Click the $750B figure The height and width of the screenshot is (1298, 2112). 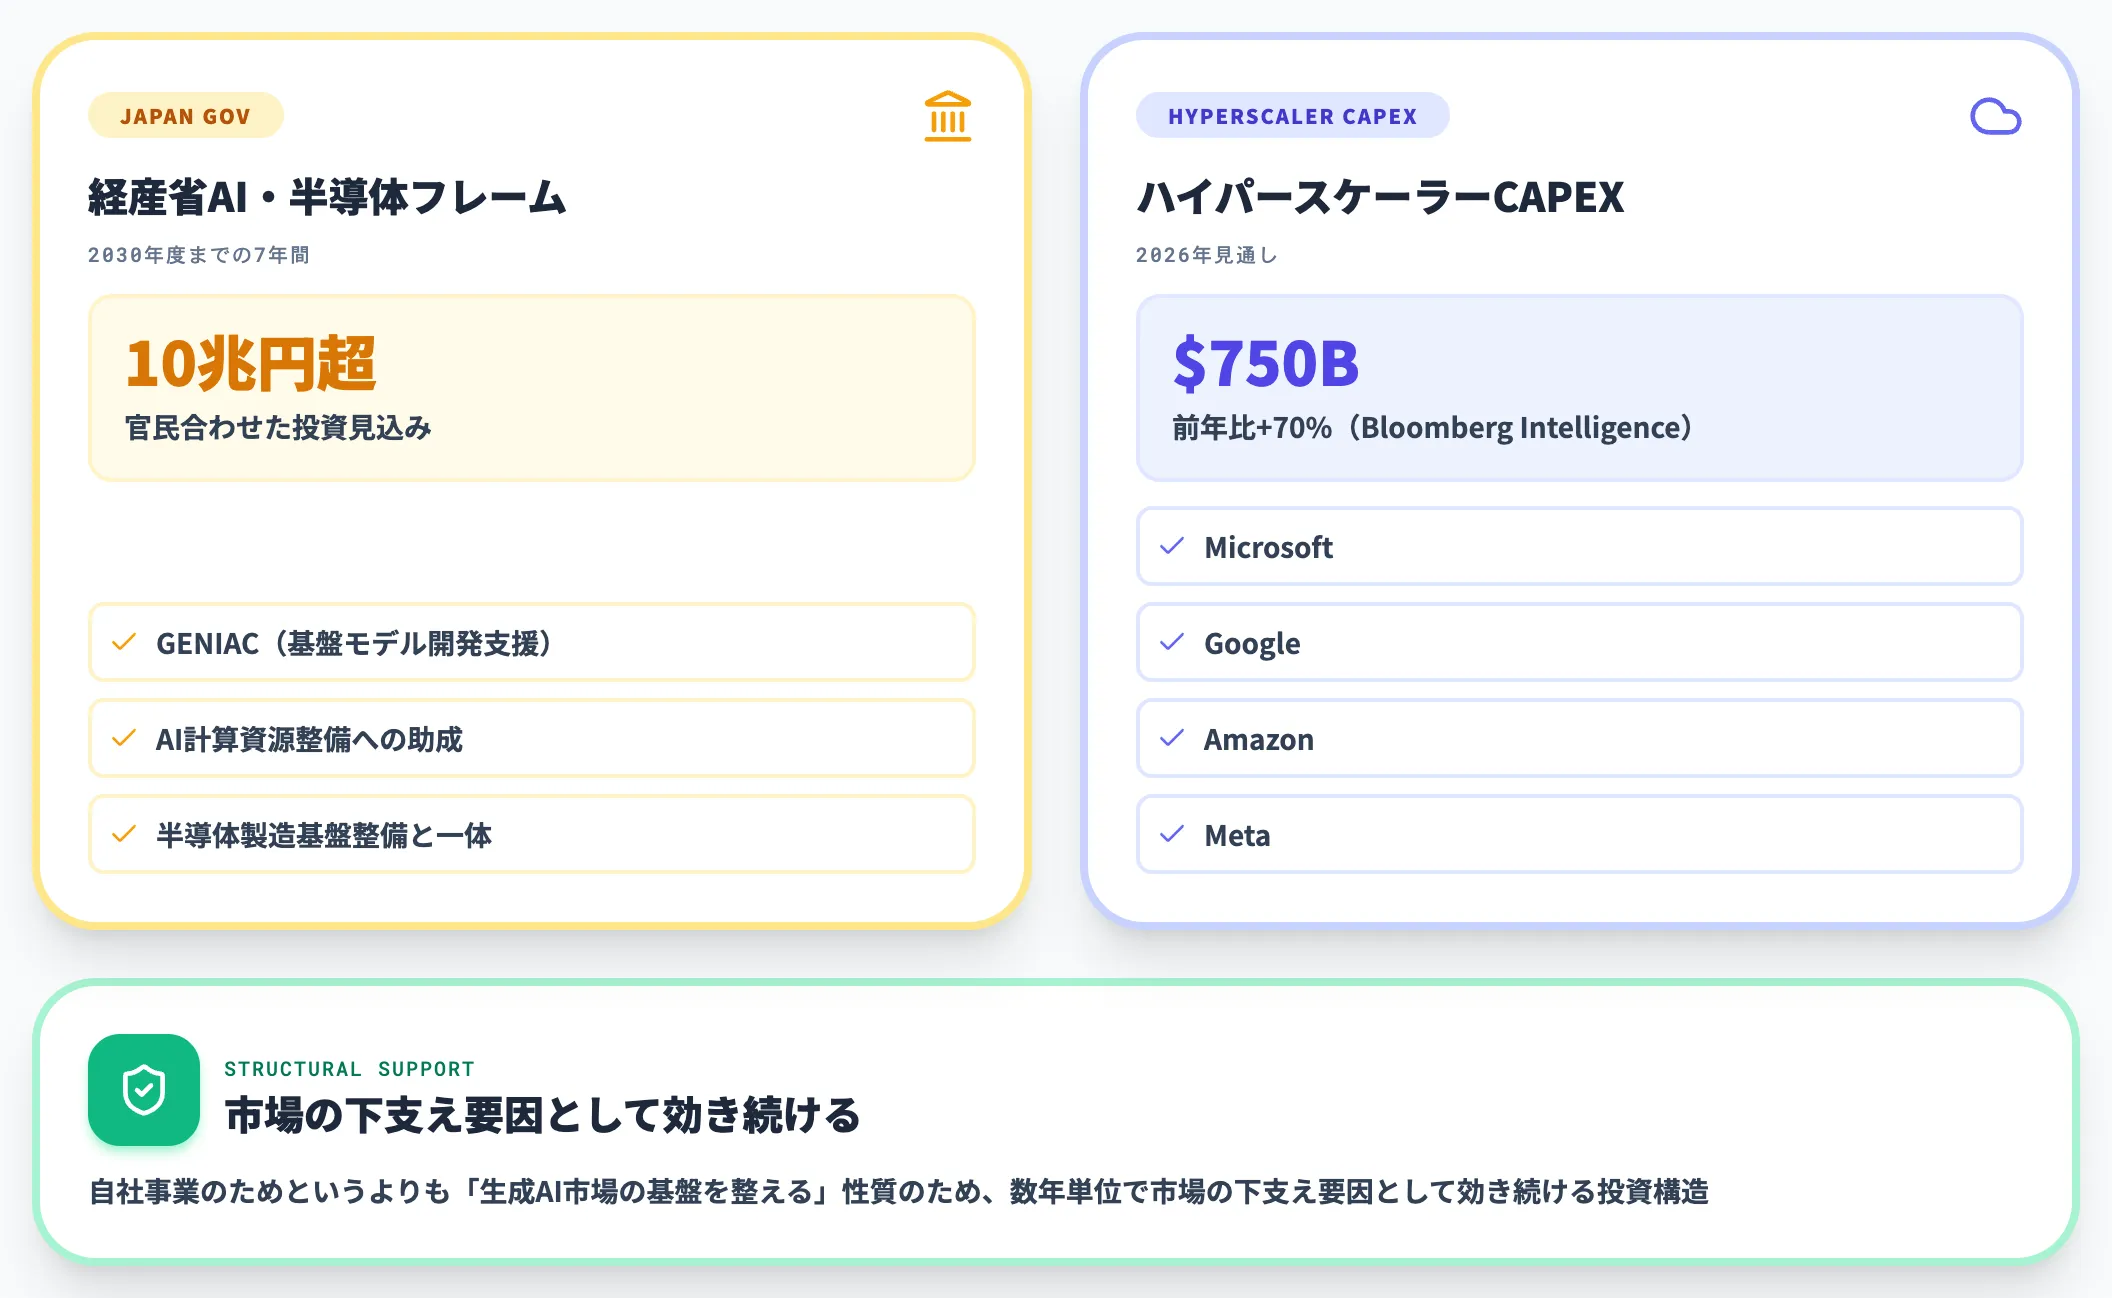[x=1266, y=363]
